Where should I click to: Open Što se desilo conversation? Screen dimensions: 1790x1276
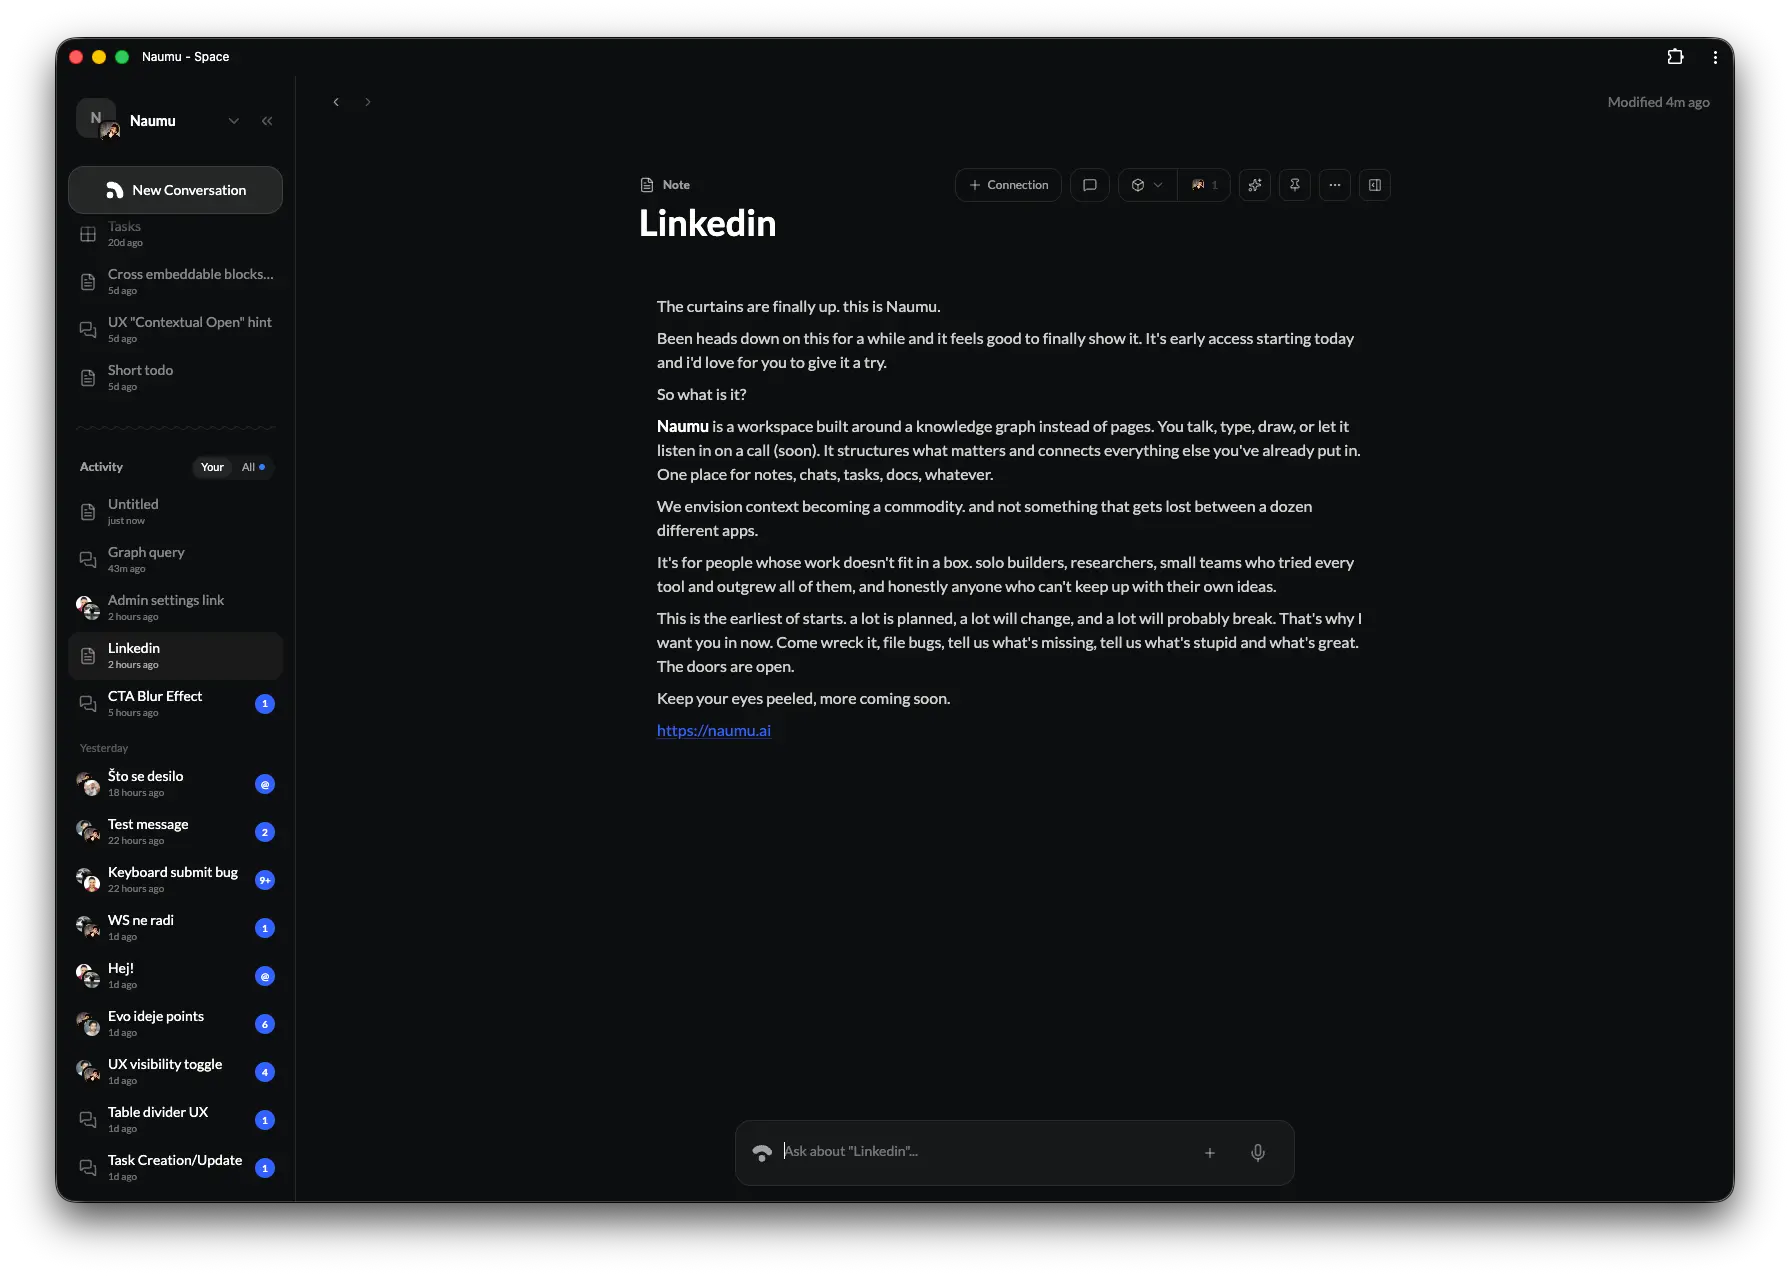coord(175,783)
